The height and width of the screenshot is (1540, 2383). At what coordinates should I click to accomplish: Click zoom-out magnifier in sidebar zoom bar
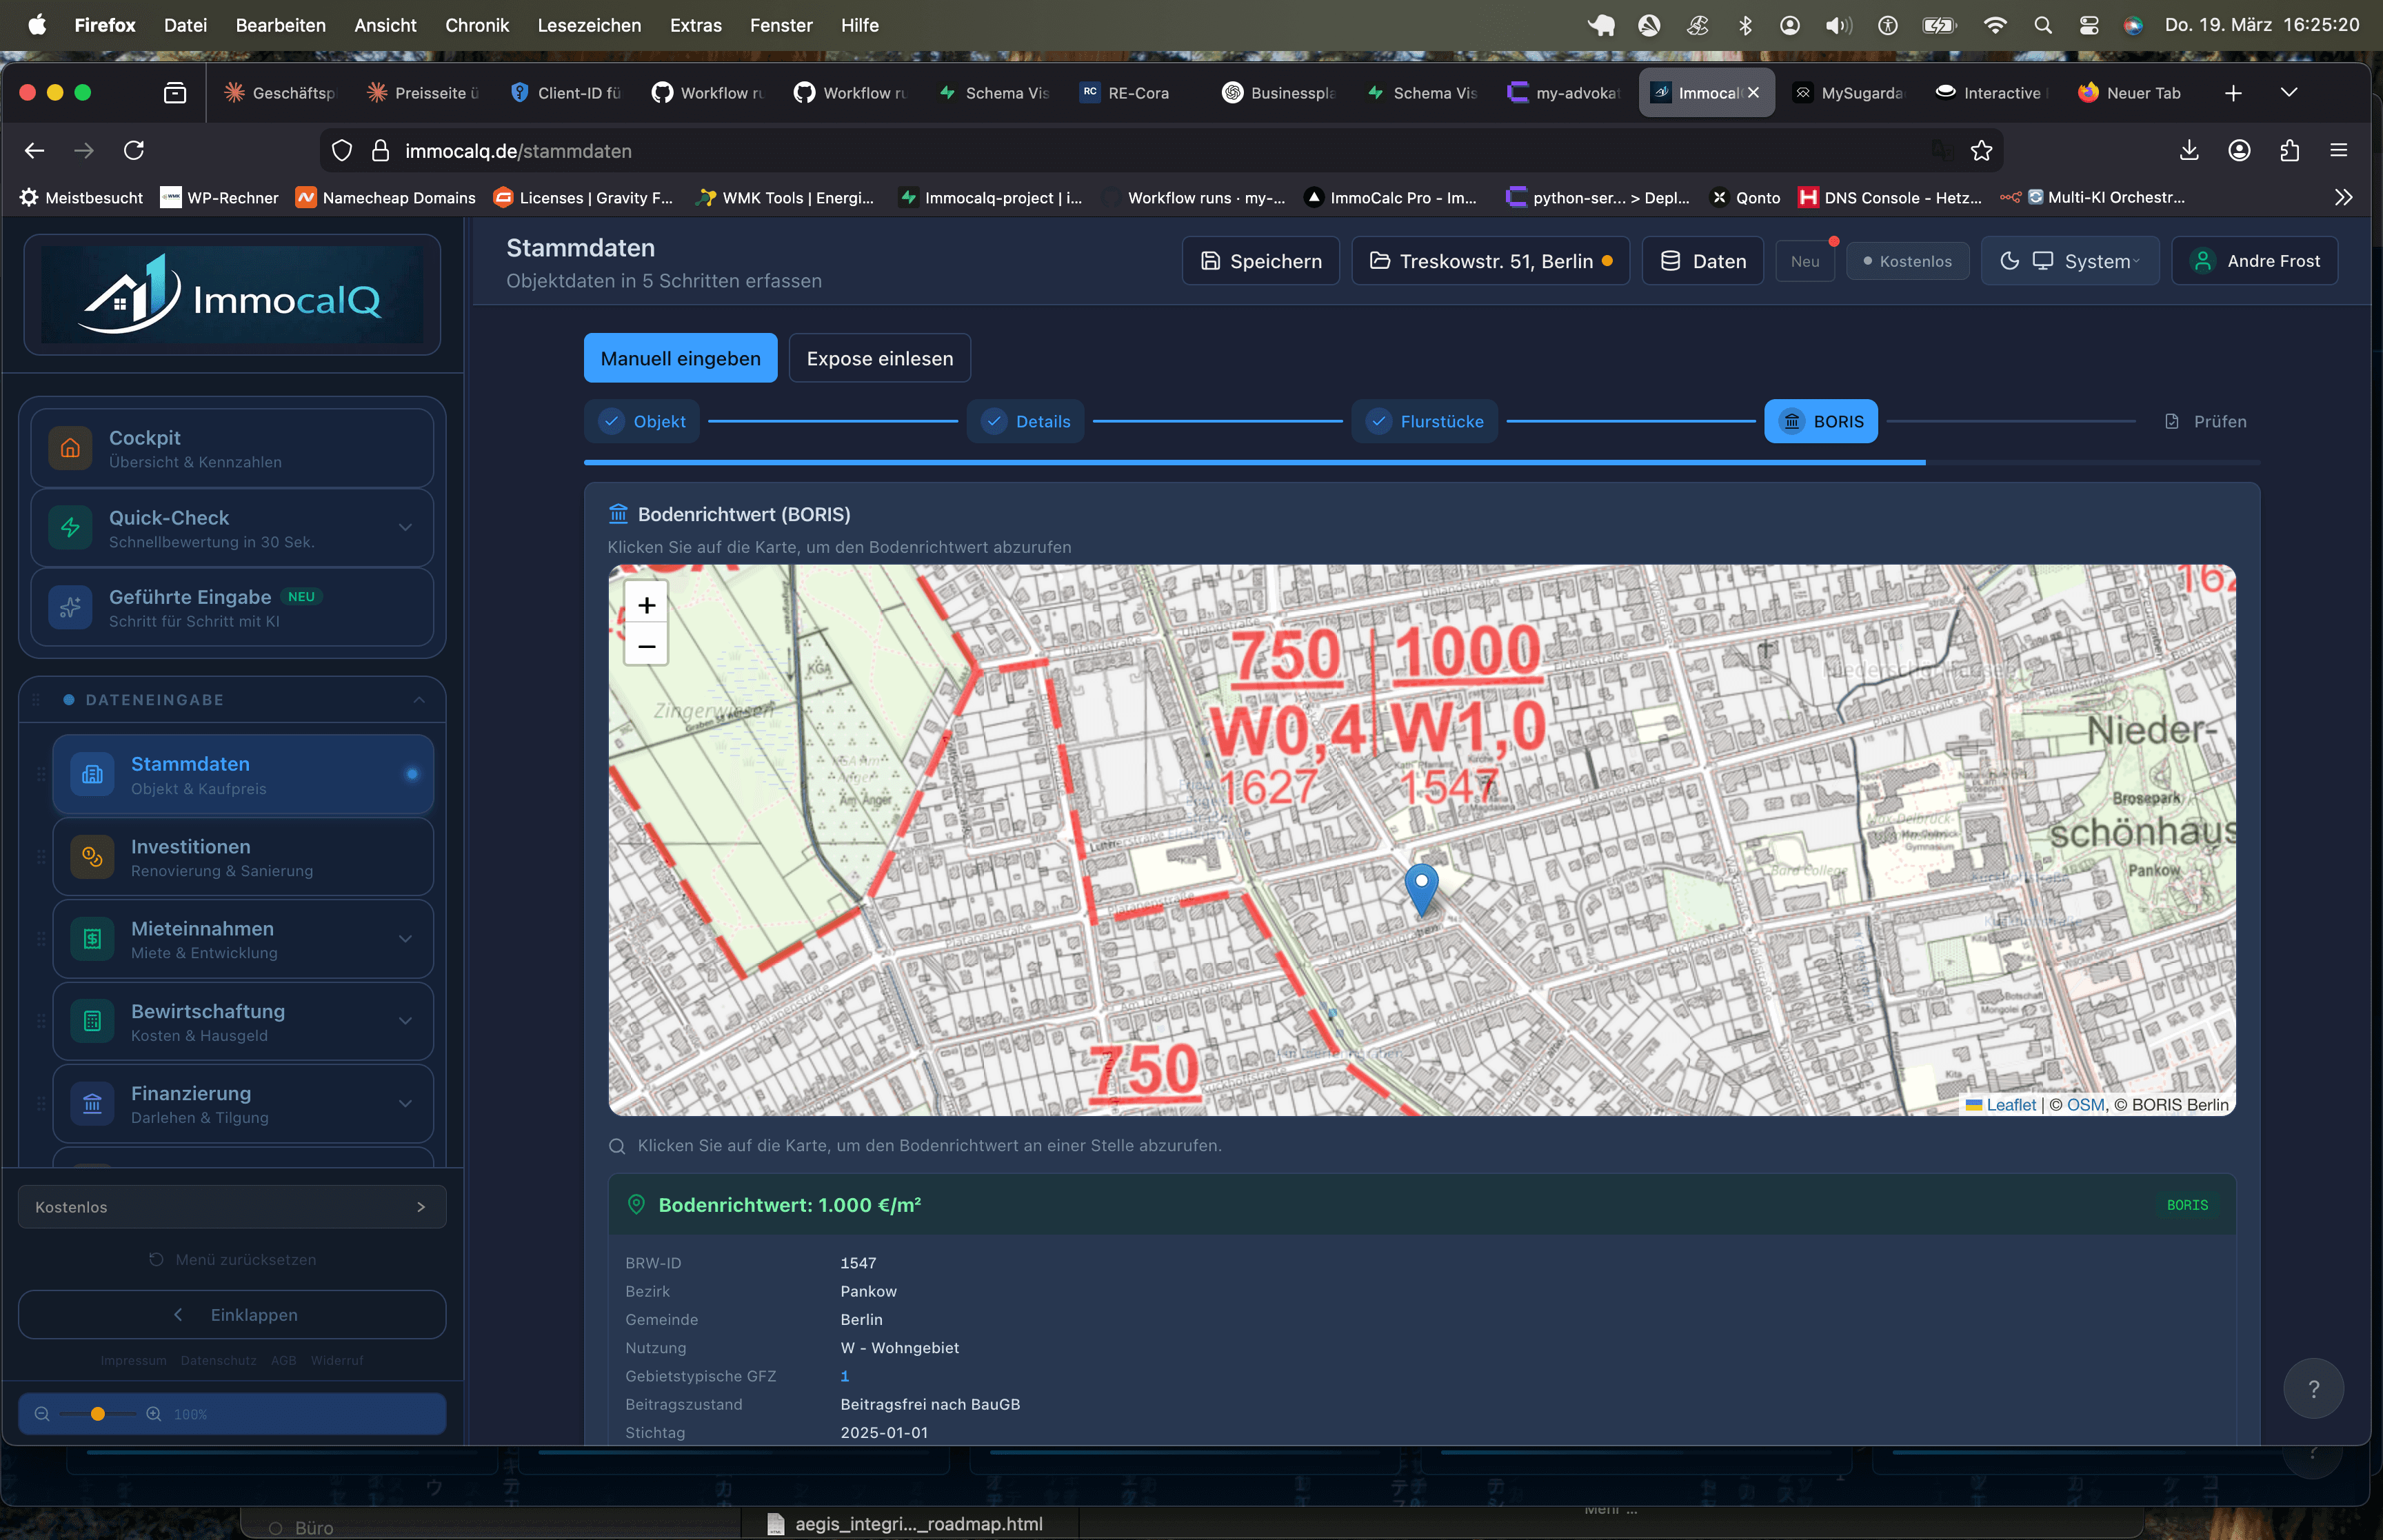(x=42, y=1414)
